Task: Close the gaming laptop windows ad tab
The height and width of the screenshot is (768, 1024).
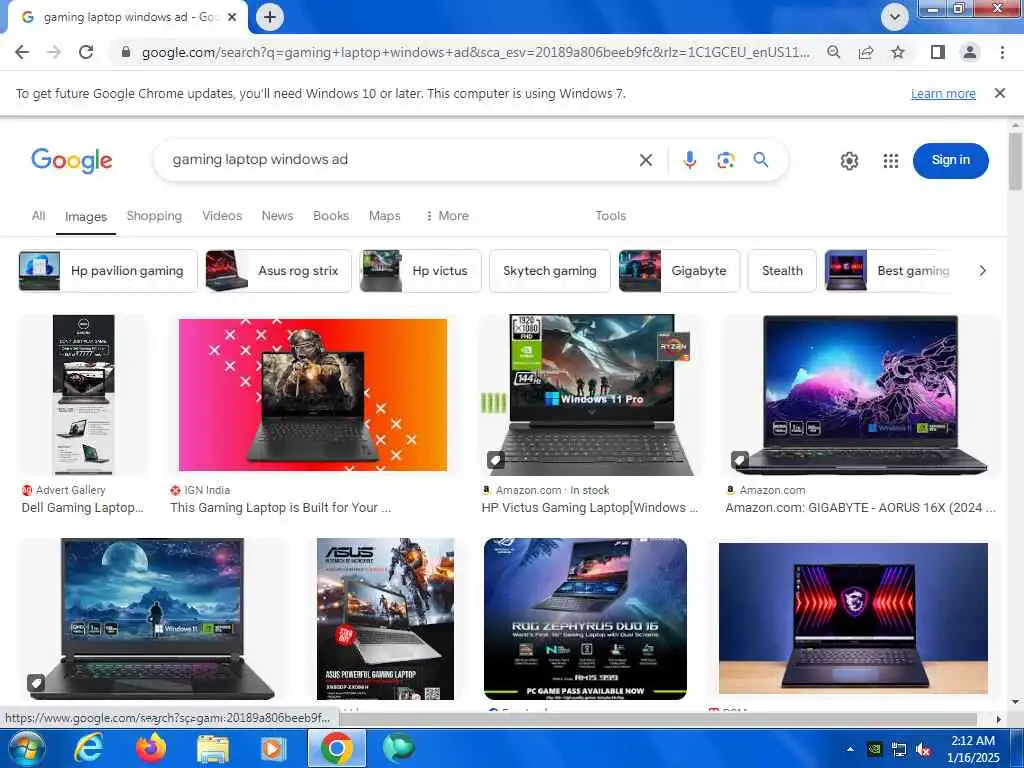Action: tap(232, 18)
